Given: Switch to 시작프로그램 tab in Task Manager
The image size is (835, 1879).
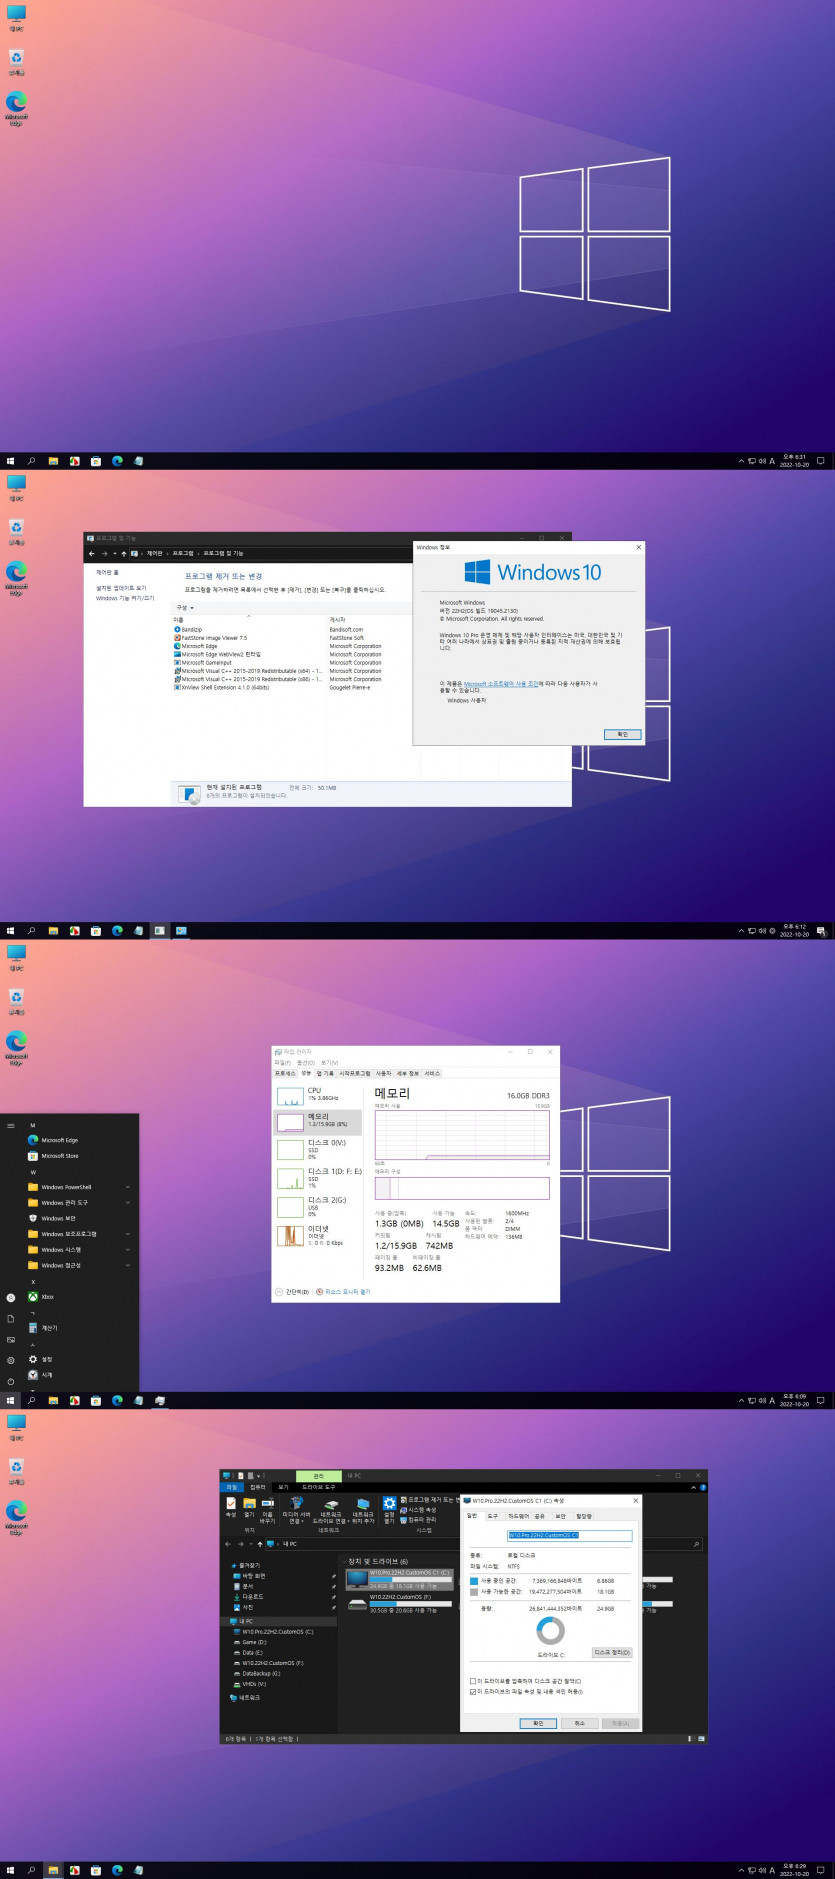Looking at the screenshot, I should pos(355,1073).
